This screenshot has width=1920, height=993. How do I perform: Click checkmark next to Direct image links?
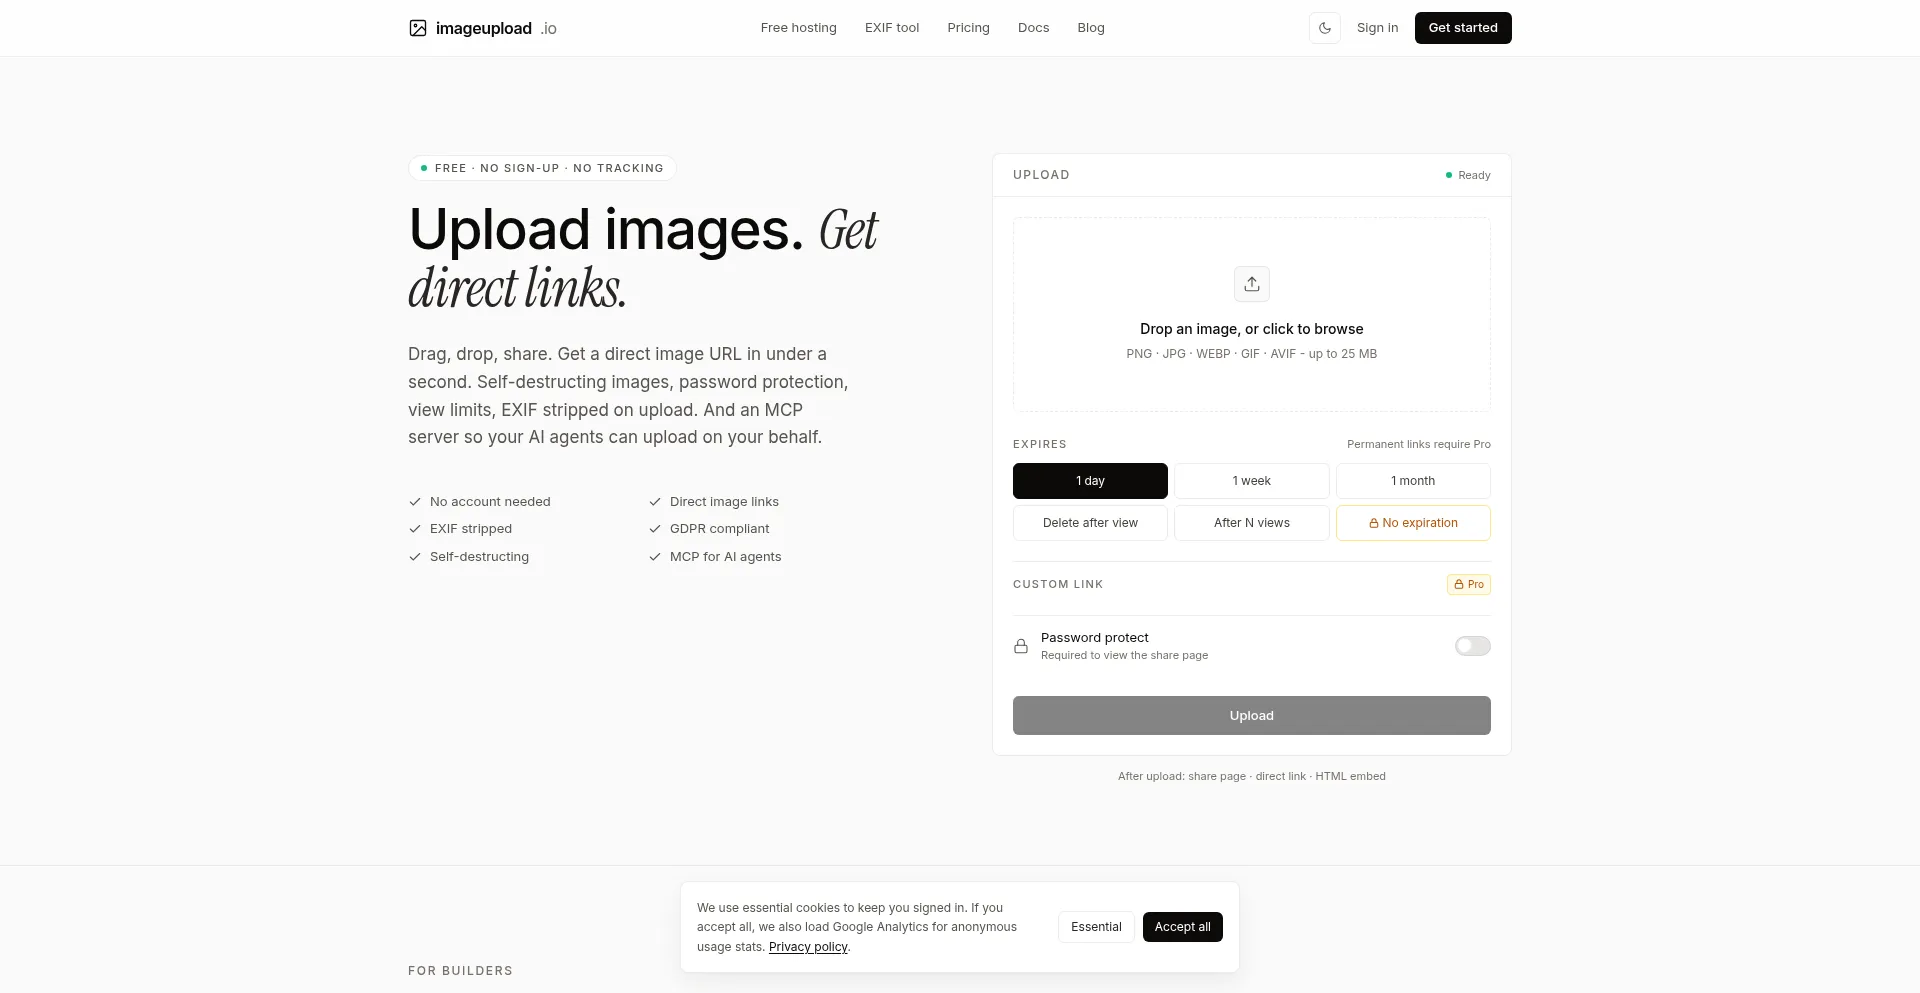(655, 502)
